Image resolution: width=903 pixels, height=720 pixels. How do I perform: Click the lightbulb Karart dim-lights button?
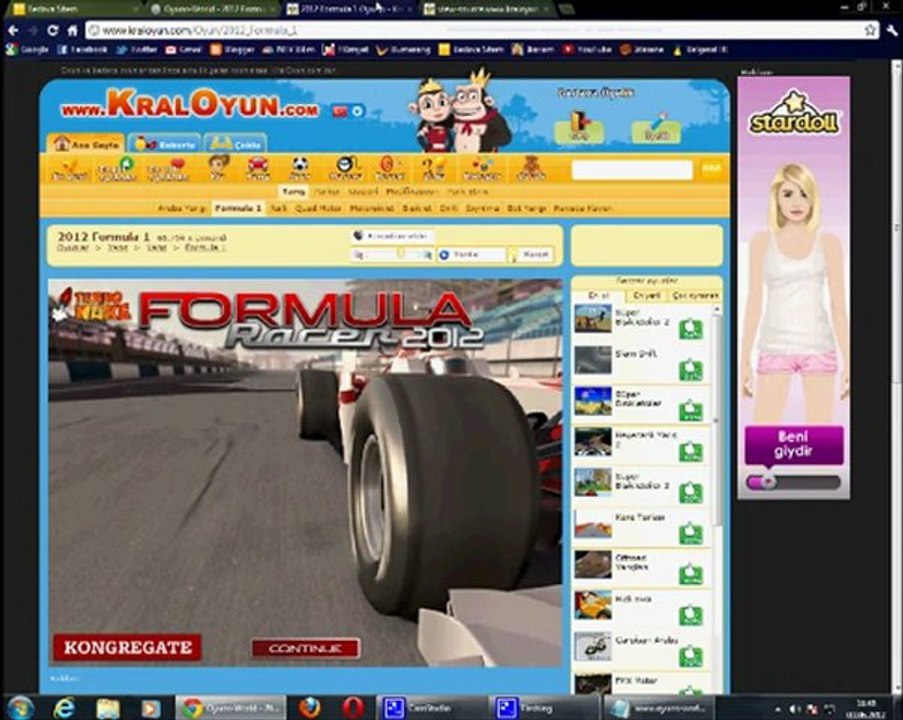coord(530,255)
